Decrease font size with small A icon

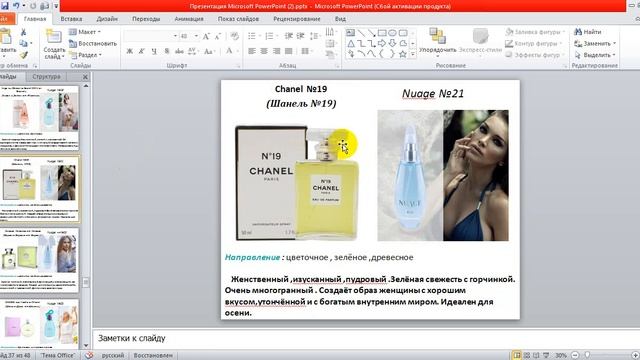(x=218, y=36)
